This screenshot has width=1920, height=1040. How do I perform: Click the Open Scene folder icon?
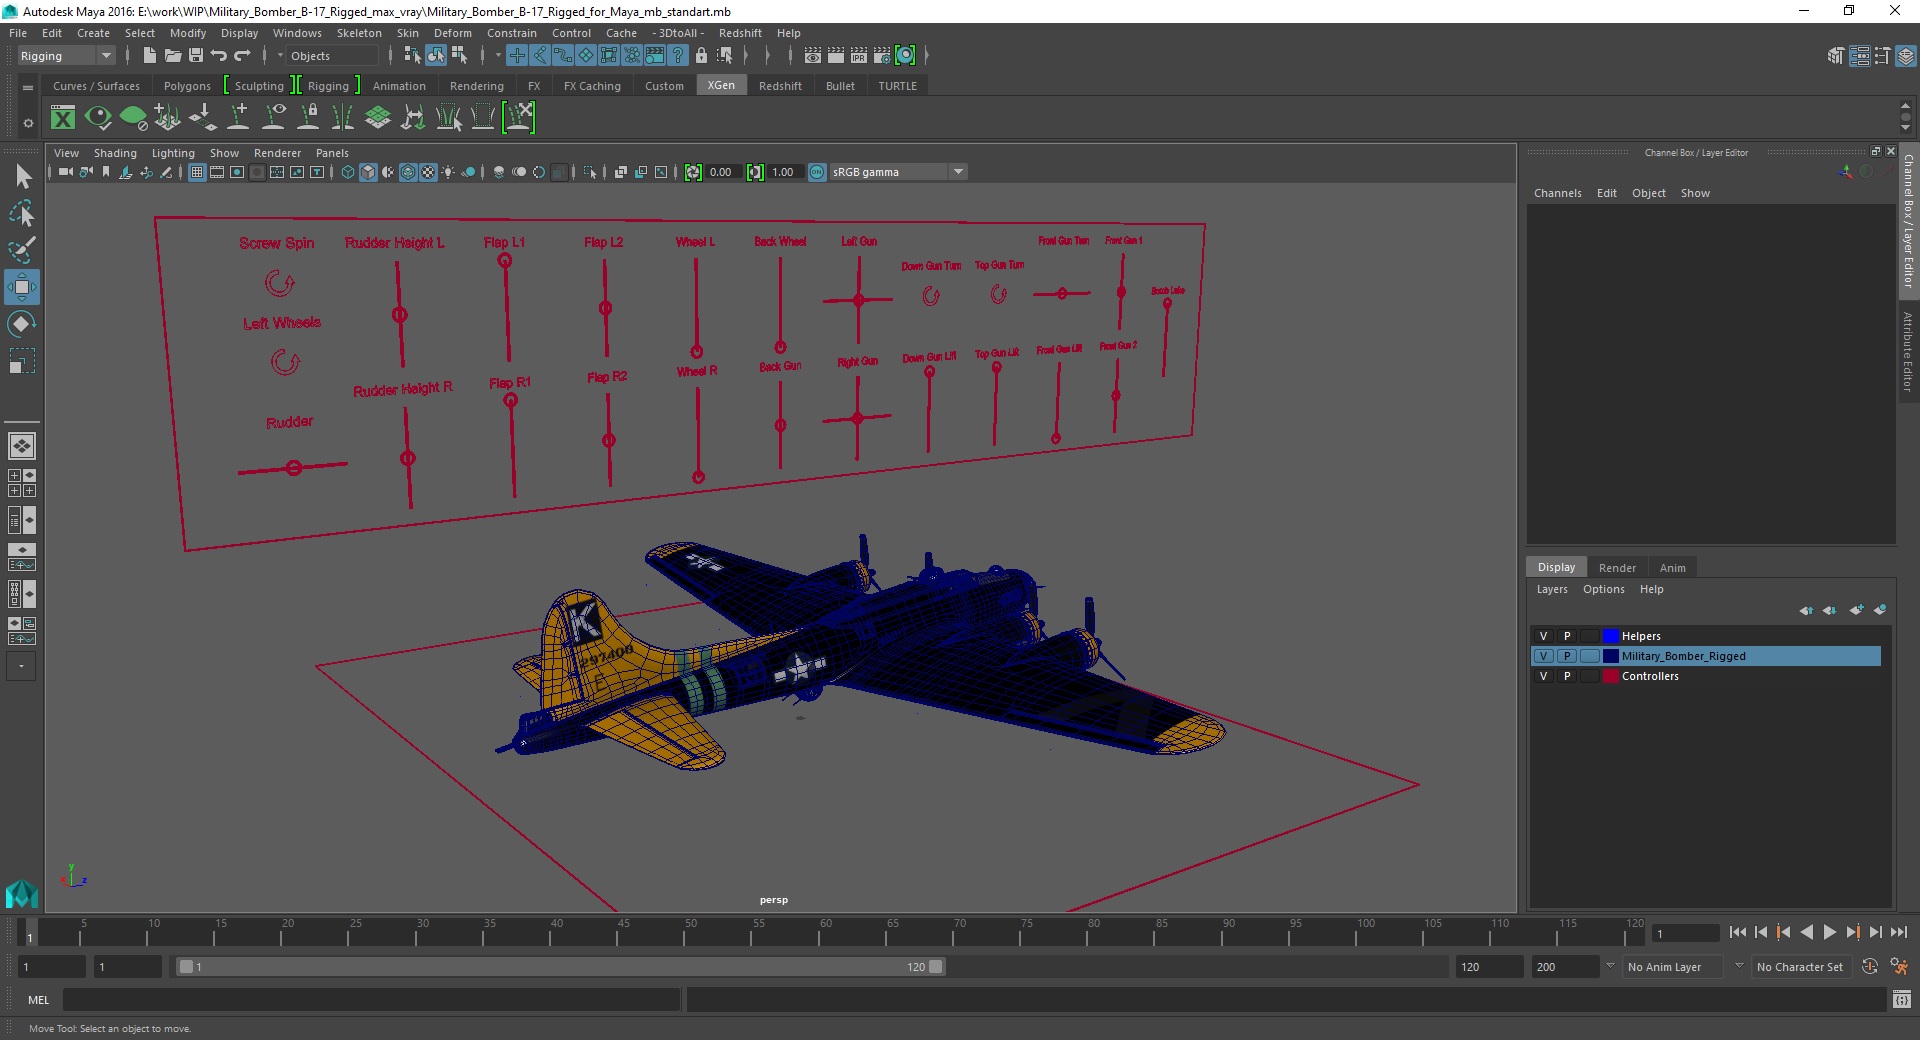tap(172, 56)
